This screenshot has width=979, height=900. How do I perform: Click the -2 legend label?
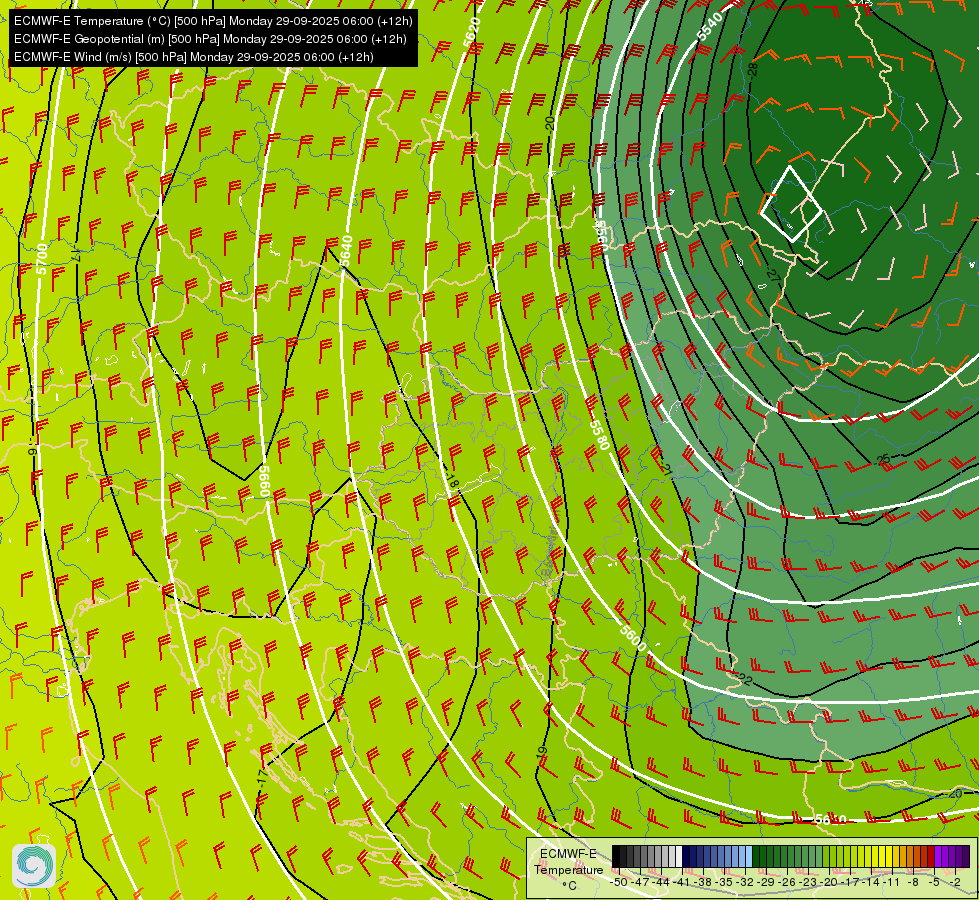coord(955,883)
